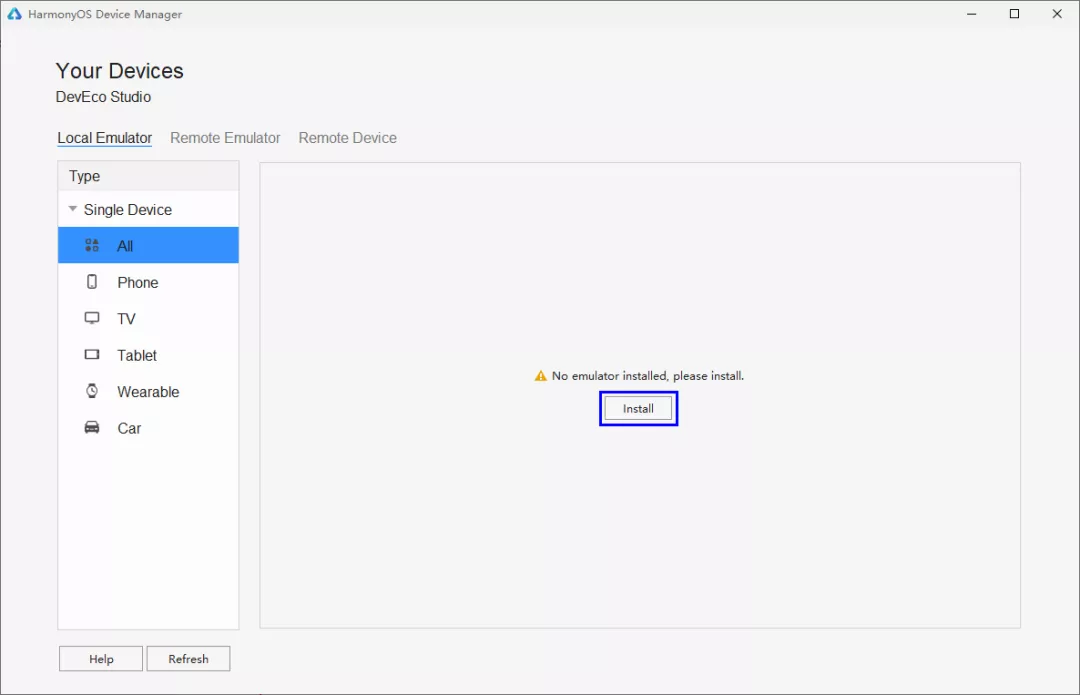Open the Help button

101,658
